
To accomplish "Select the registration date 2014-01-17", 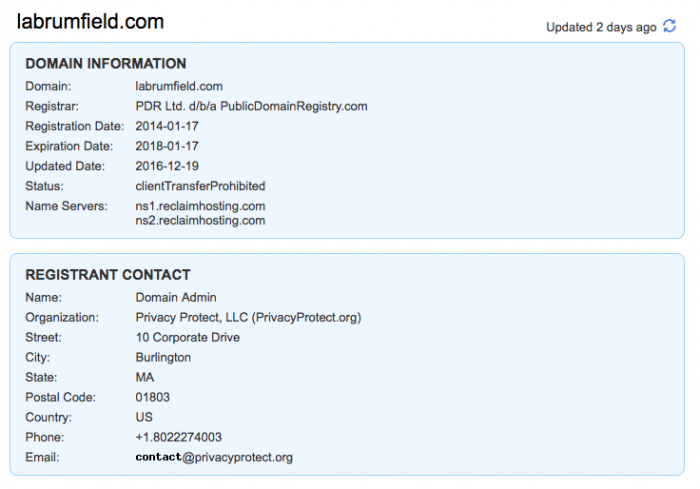I will (167, 126).
